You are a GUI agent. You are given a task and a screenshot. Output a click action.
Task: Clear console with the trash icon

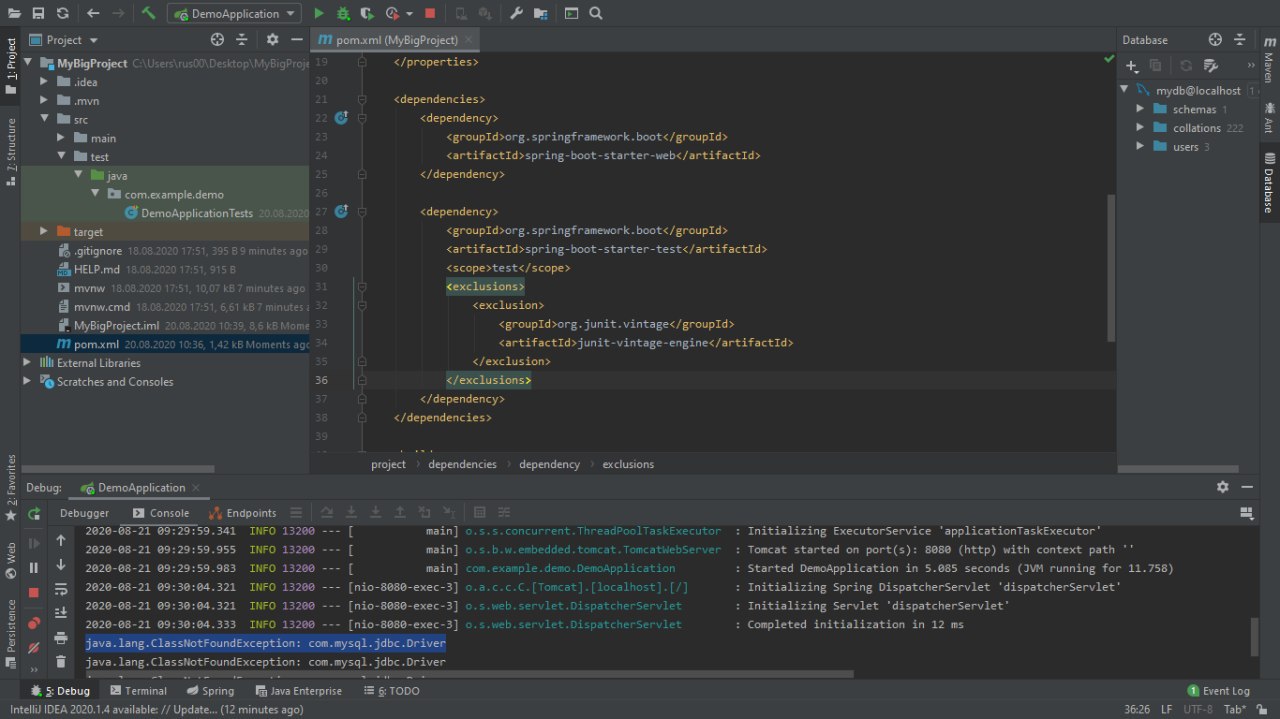(x=61, y=662)
